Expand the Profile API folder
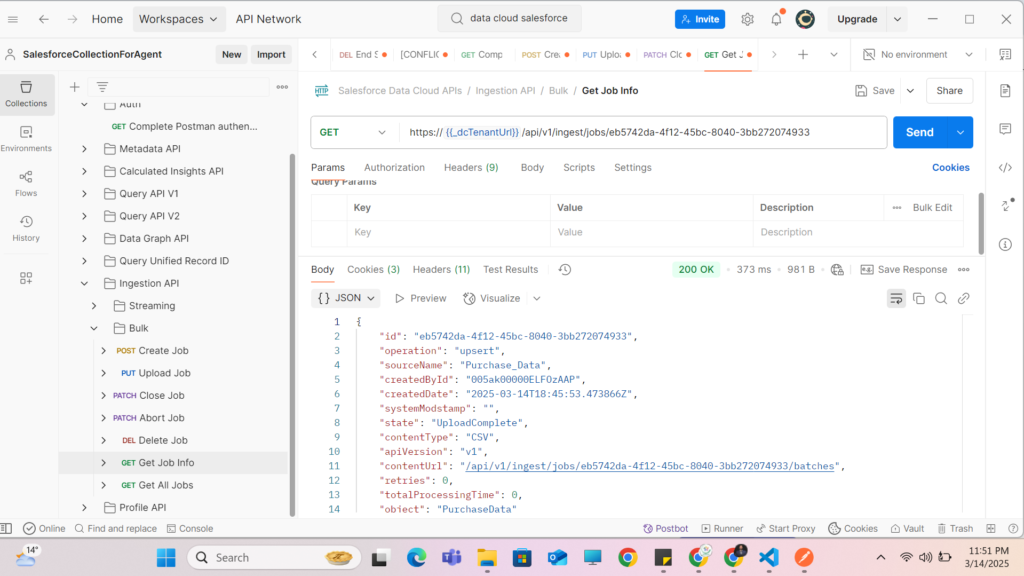 click(x=84, y=507)
